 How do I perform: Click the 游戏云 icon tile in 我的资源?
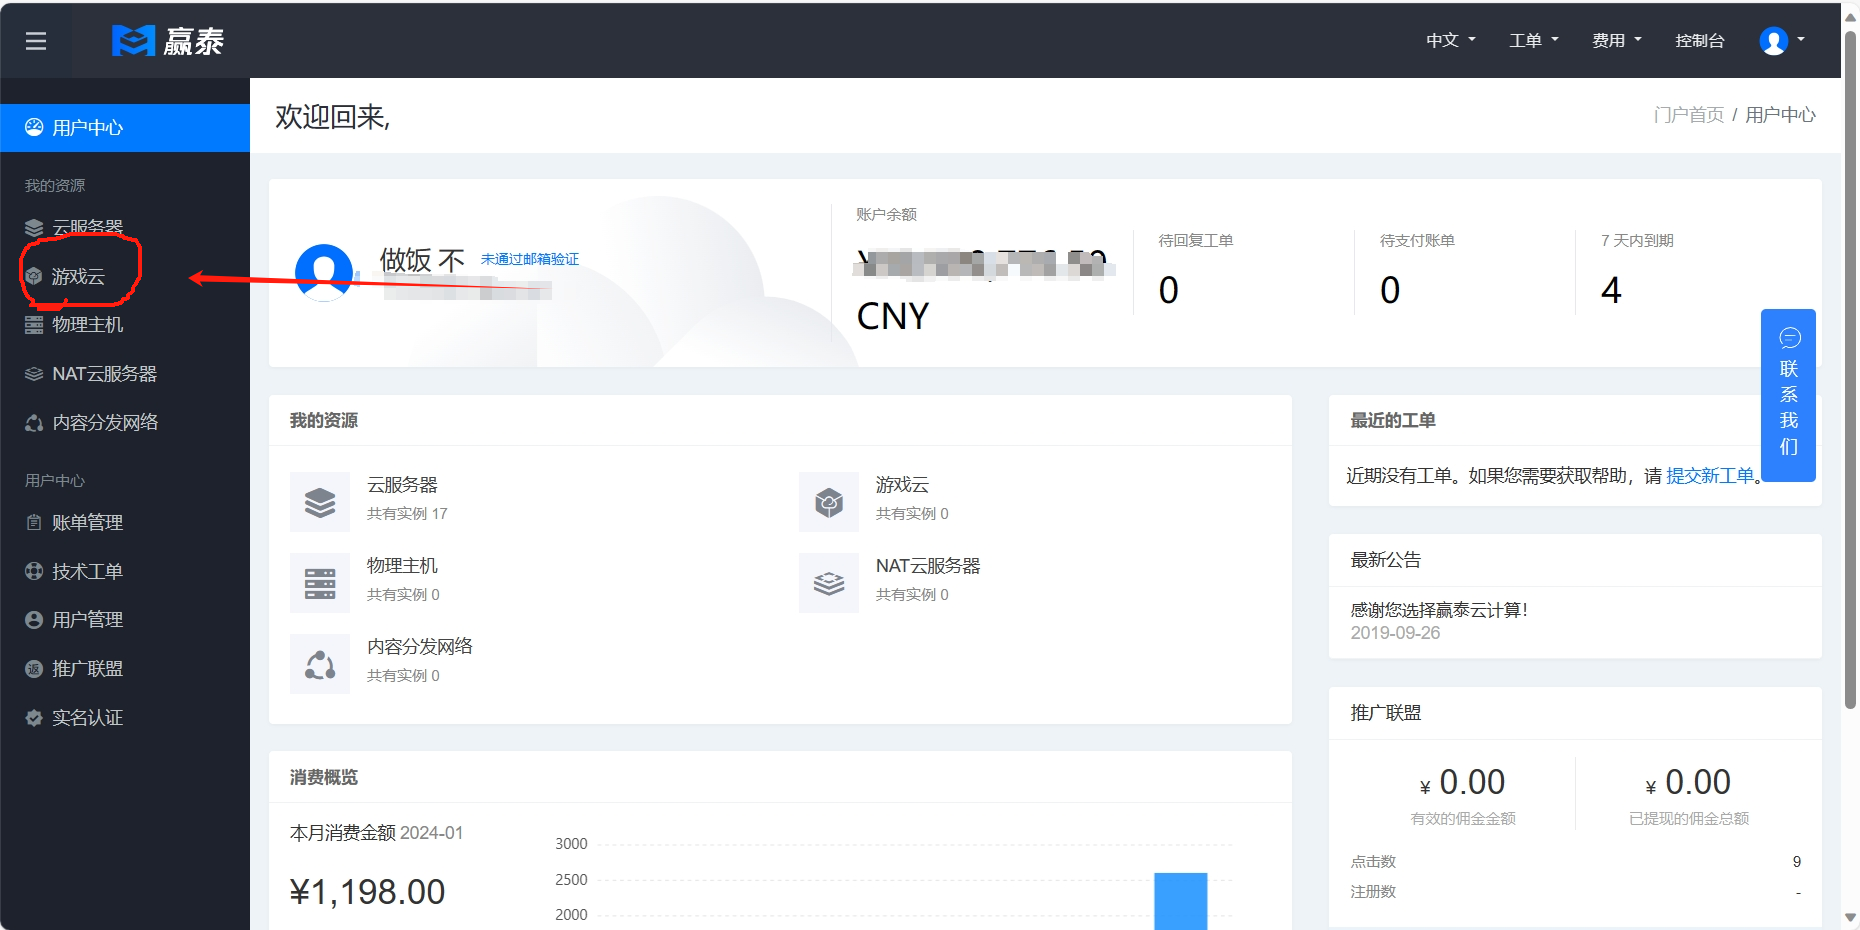[x=829, y=502]
